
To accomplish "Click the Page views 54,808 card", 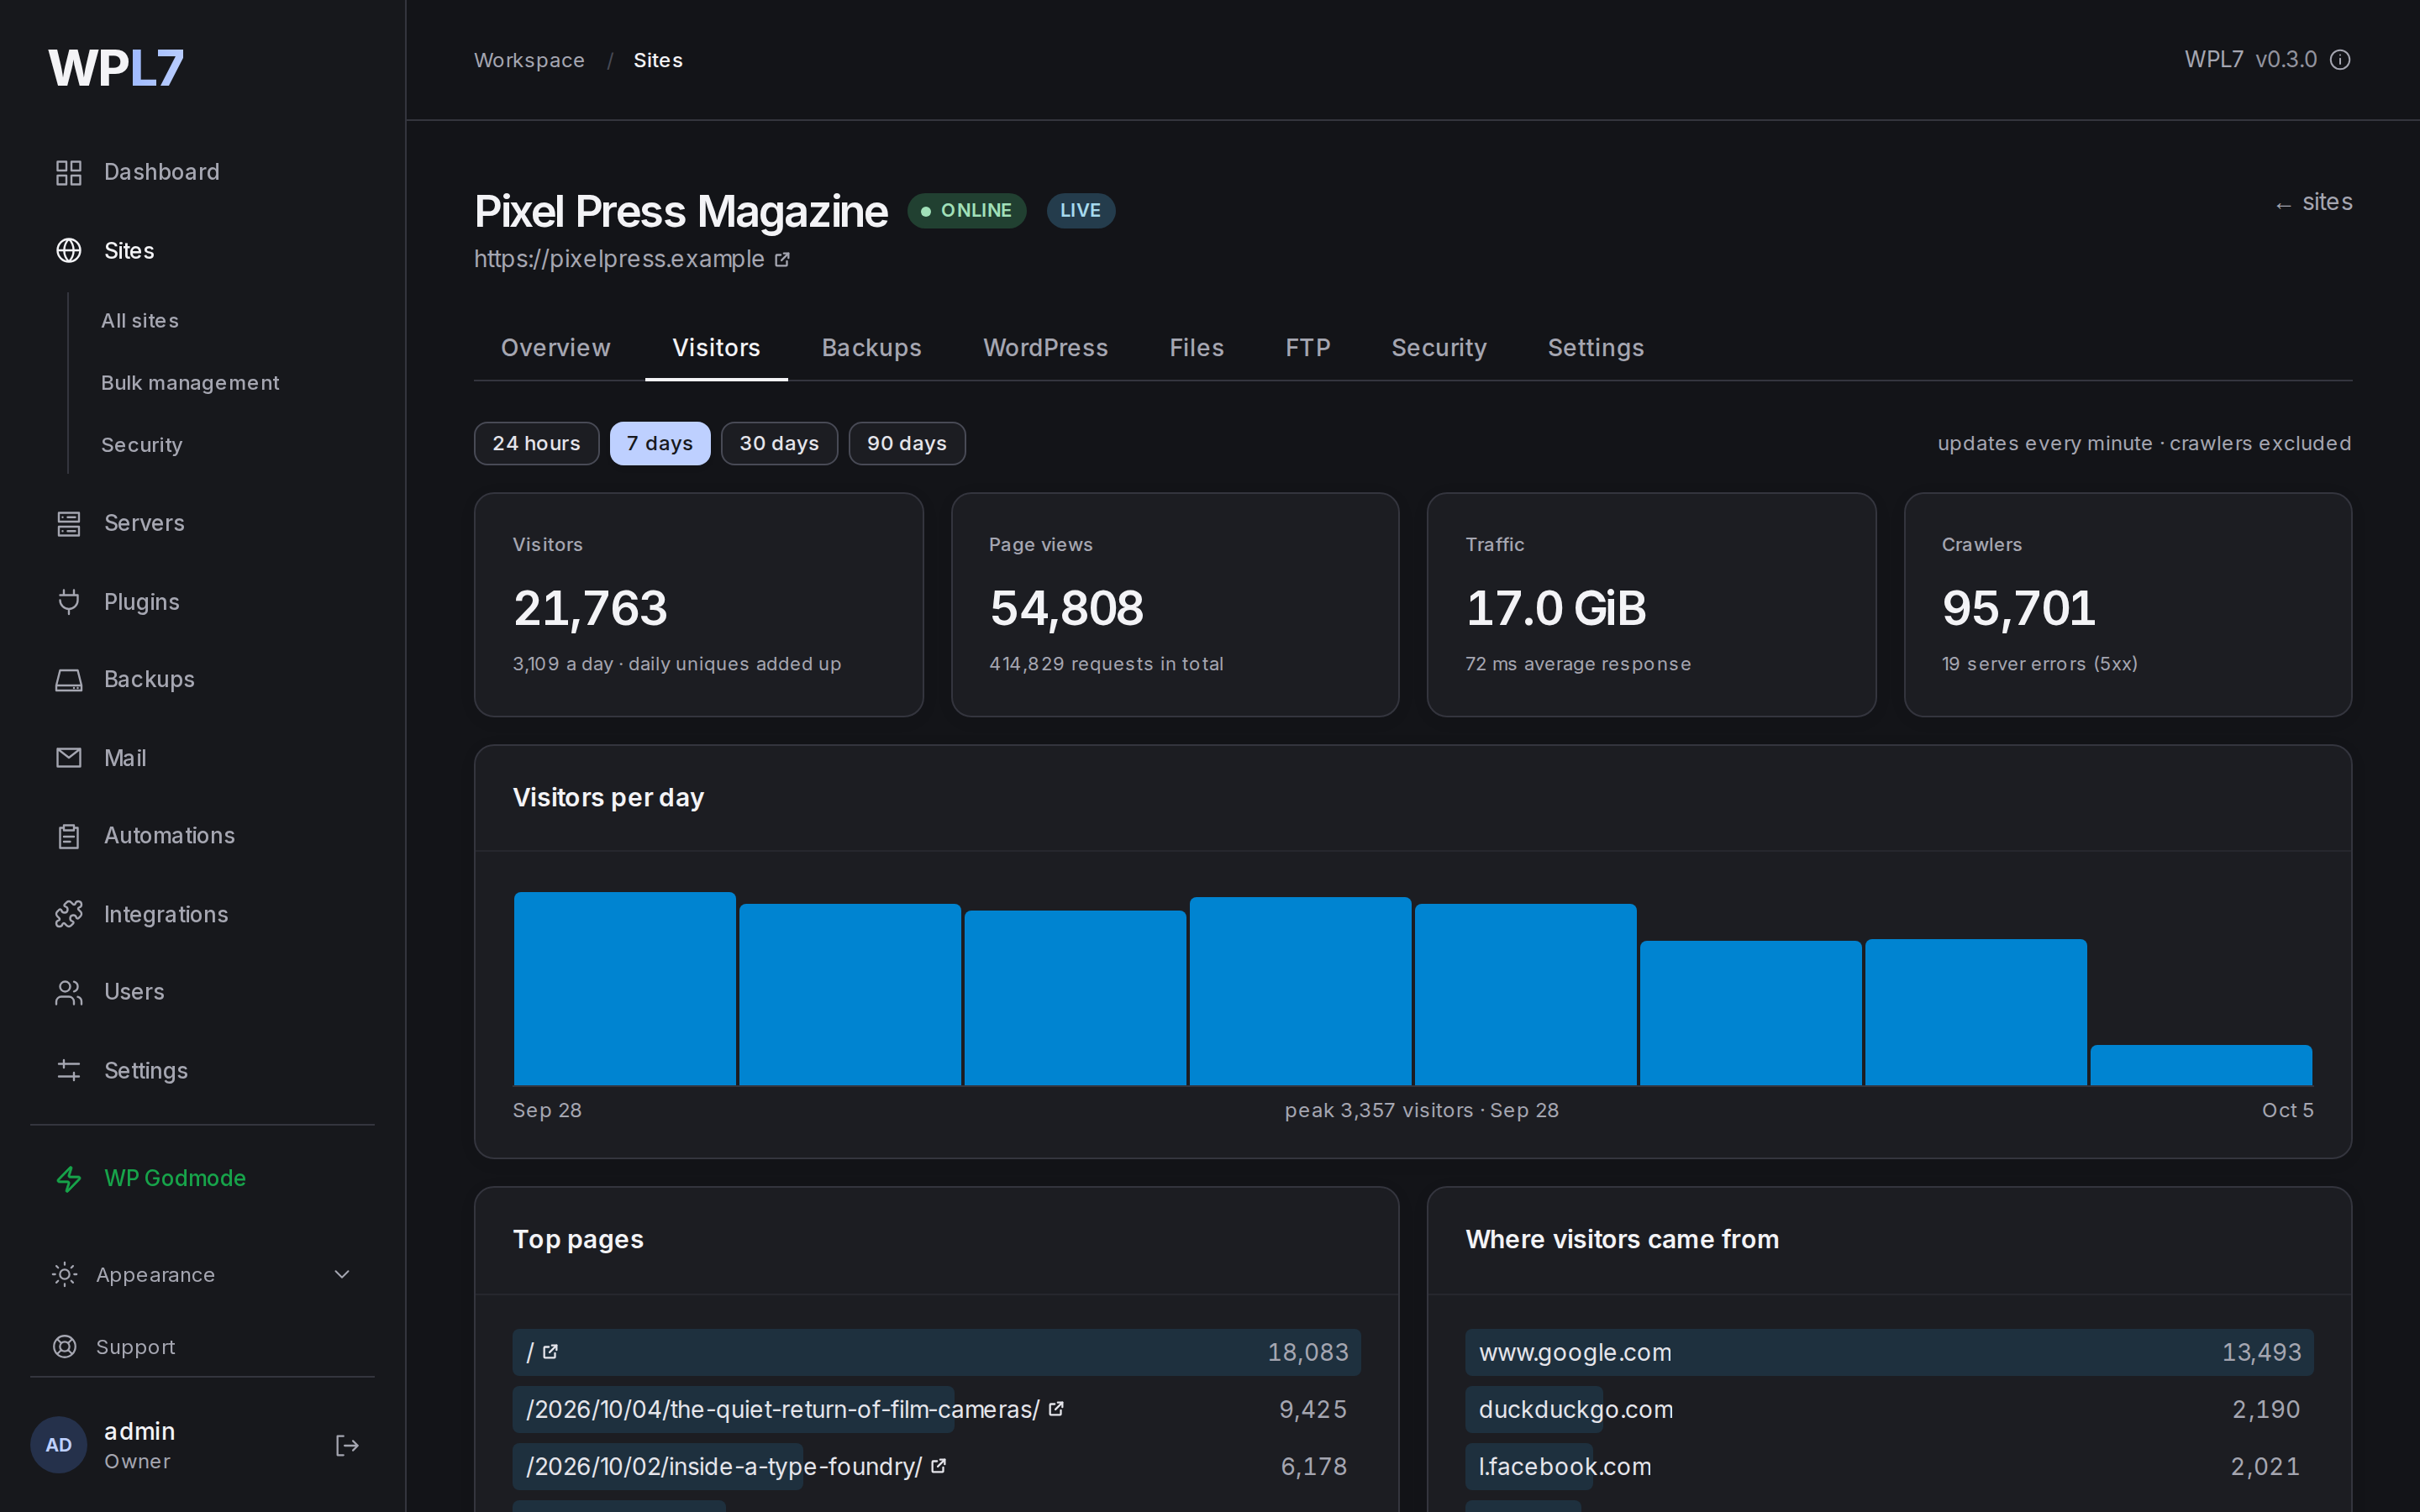I will [1175, 604].
